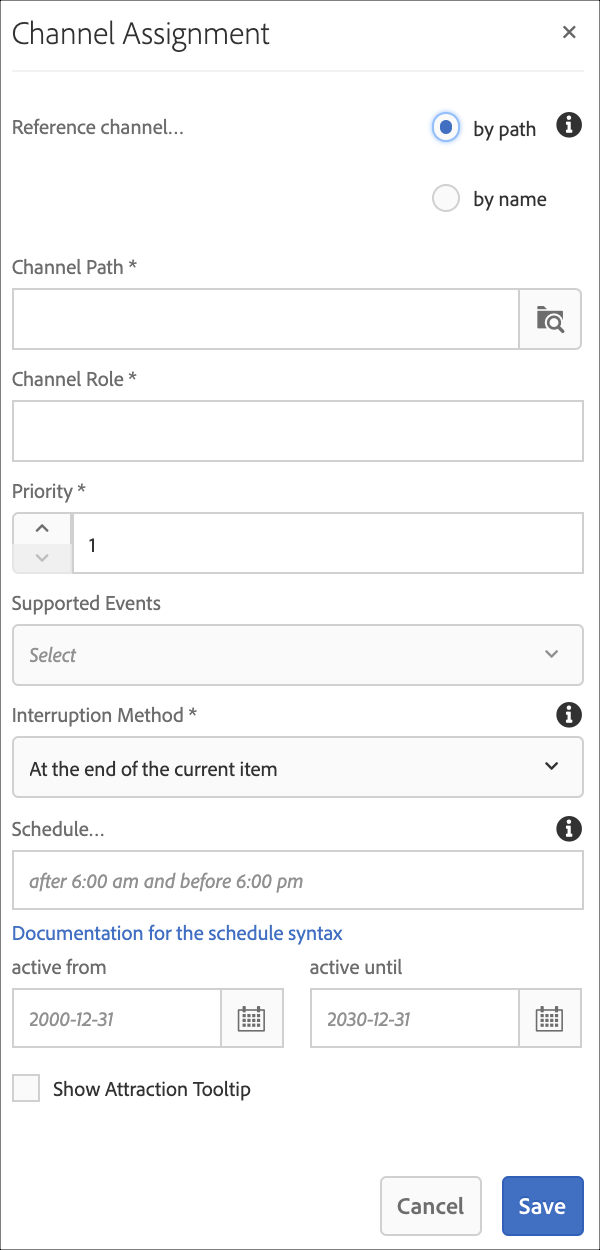
Task: Increase Priority with the up arrow
Action: (x=42, y=529)
